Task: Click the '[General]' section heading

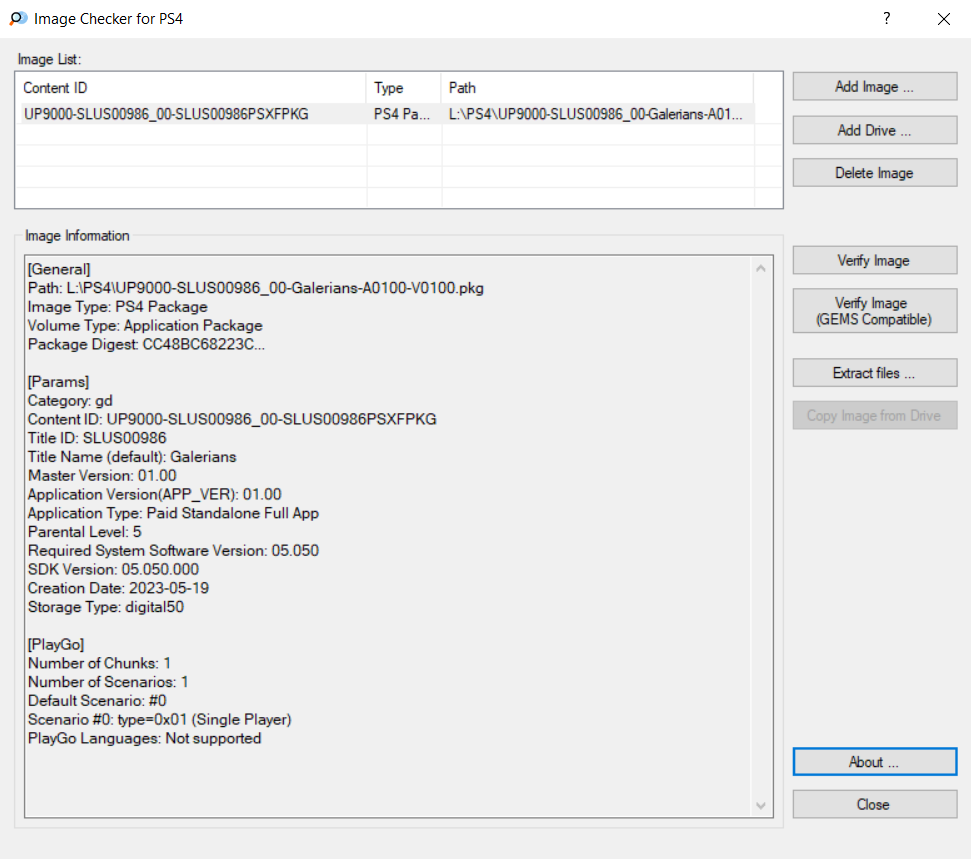Action: coord(59,269)
